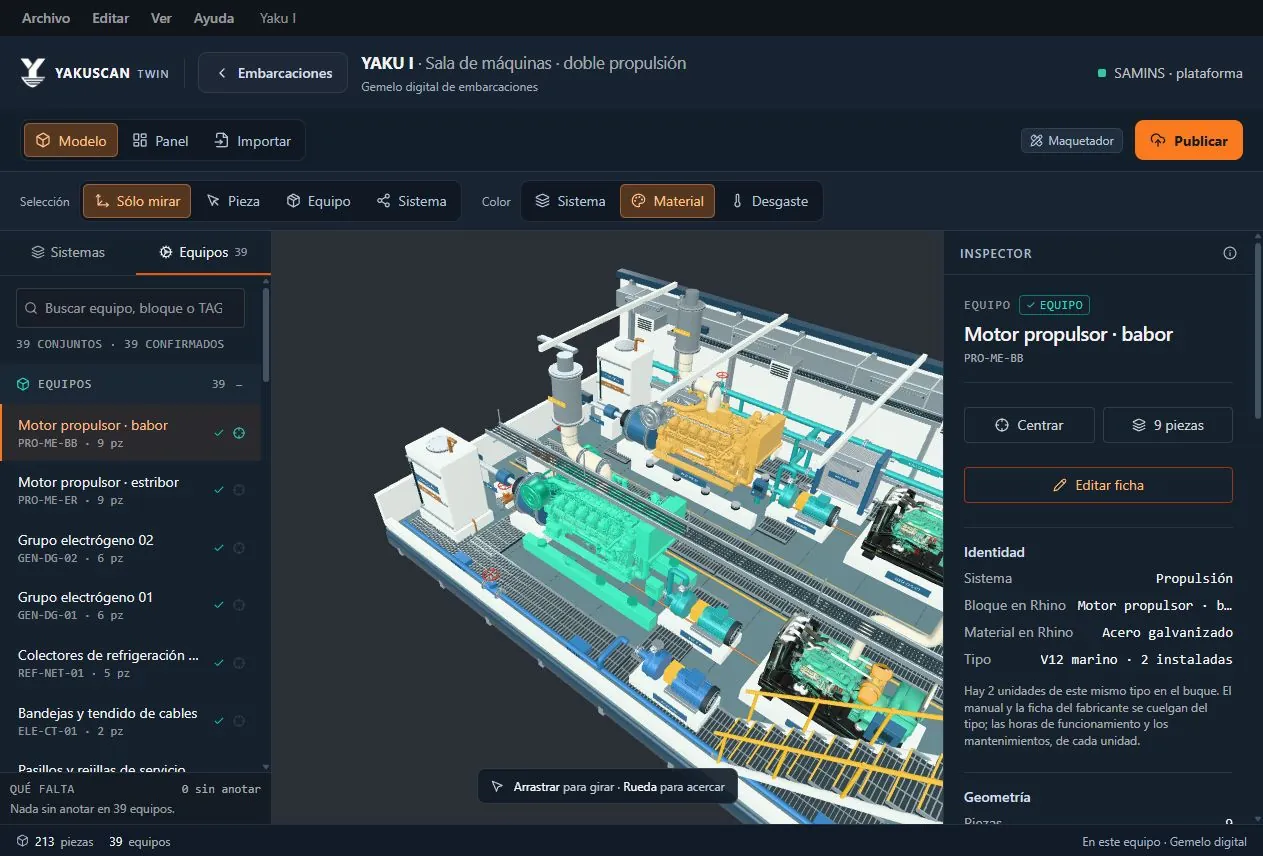The image size is (1263, 856).
Task: Select the Colectores de refrigeración row
Action: (130, 663)
